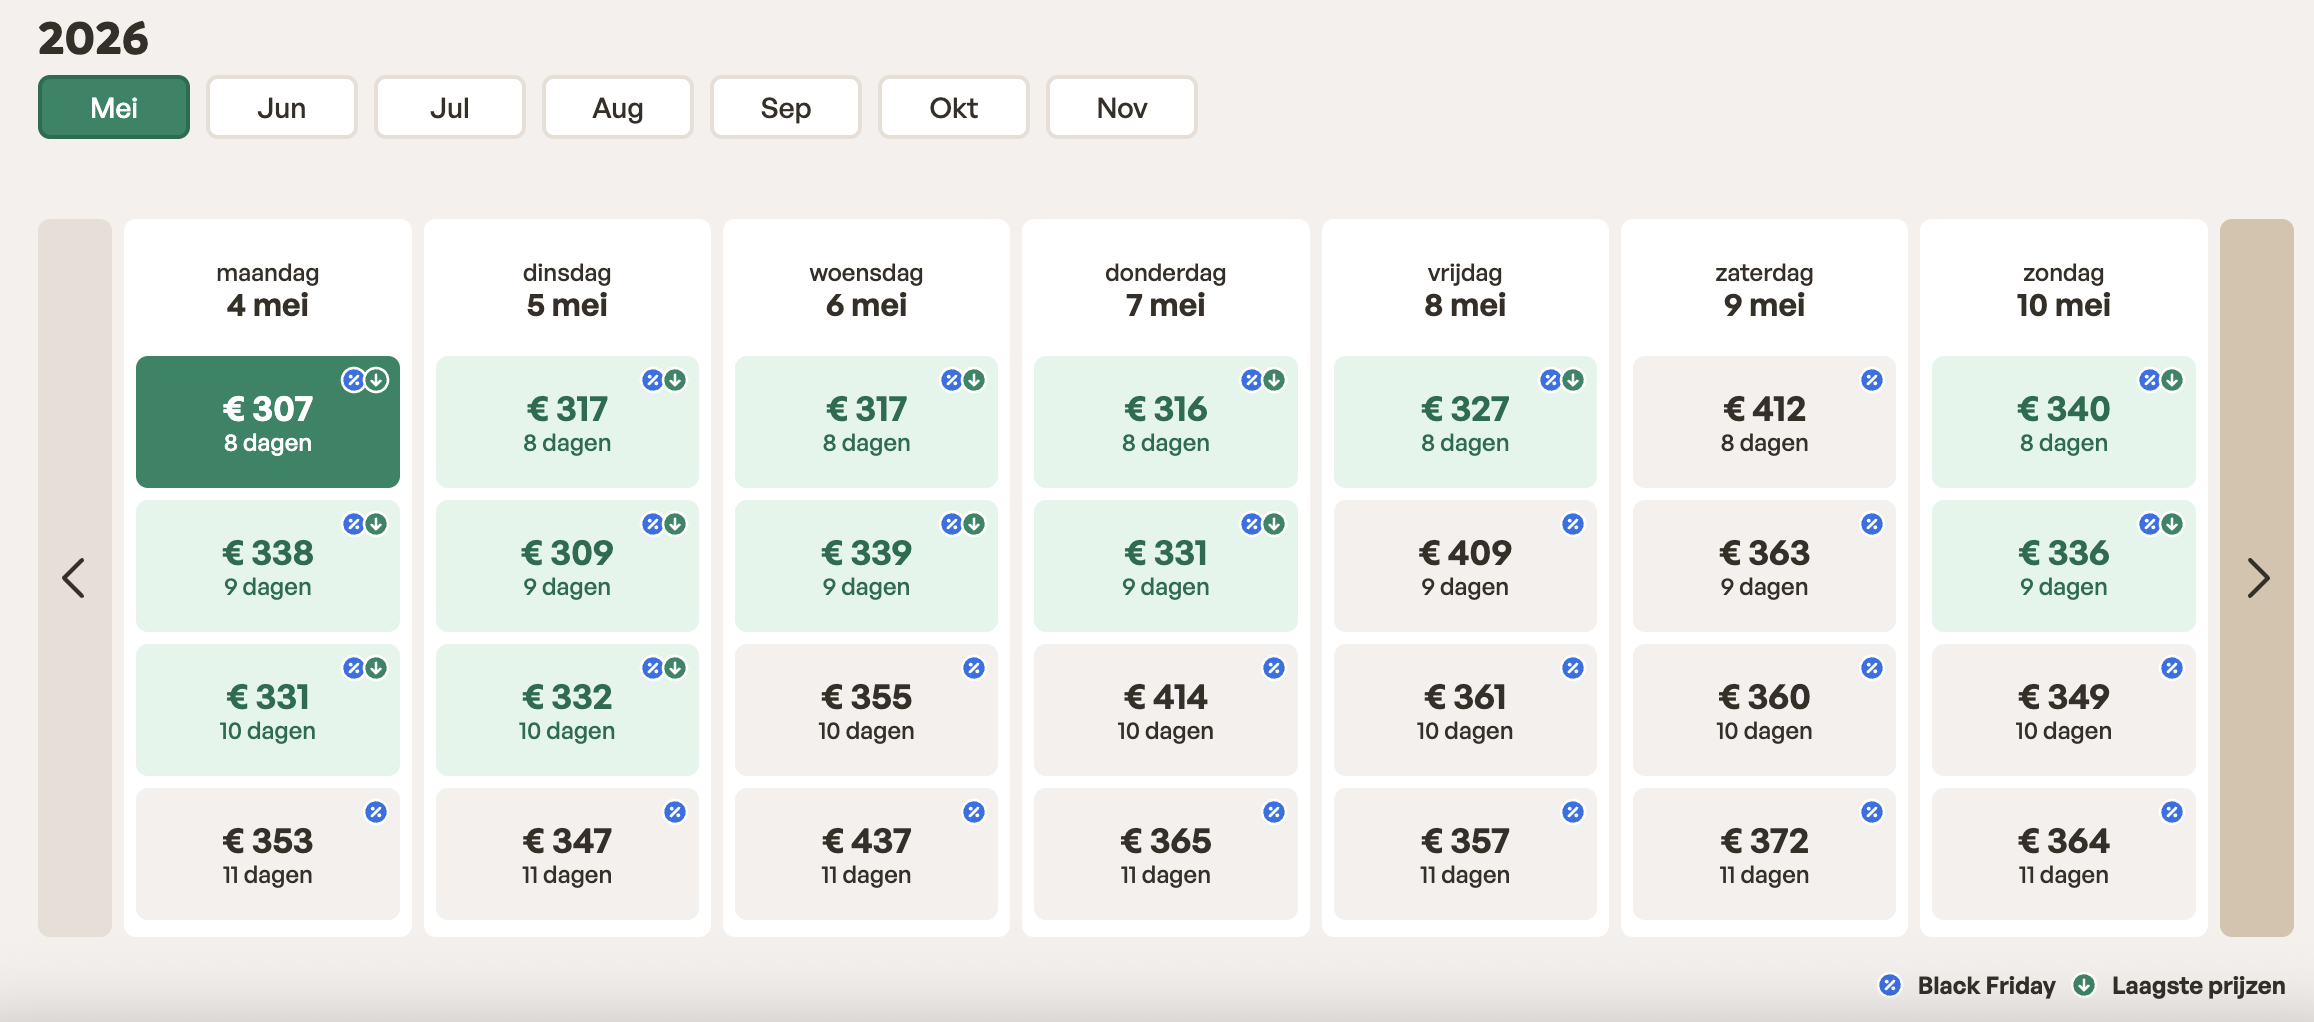The image size is (2314, 1022).
Task: Select €307 for 8 days on Monday 4 mei
Action: tap(267, 422)
